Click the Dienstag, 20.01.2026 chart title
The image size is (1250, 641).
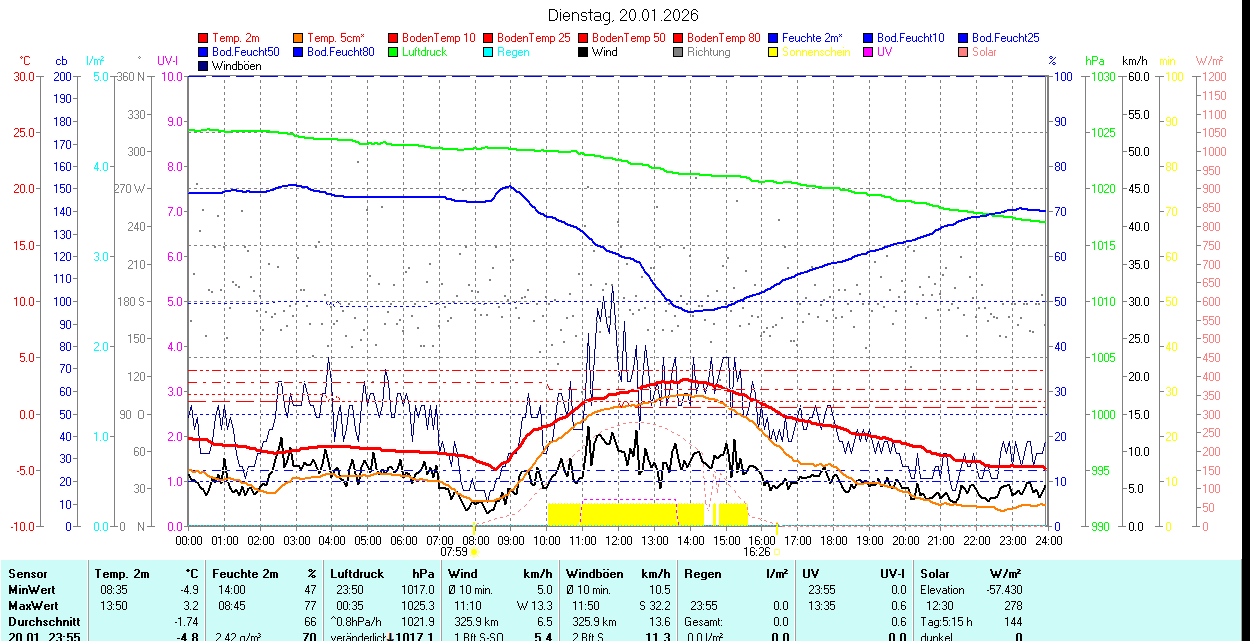(x=624, y=15)
